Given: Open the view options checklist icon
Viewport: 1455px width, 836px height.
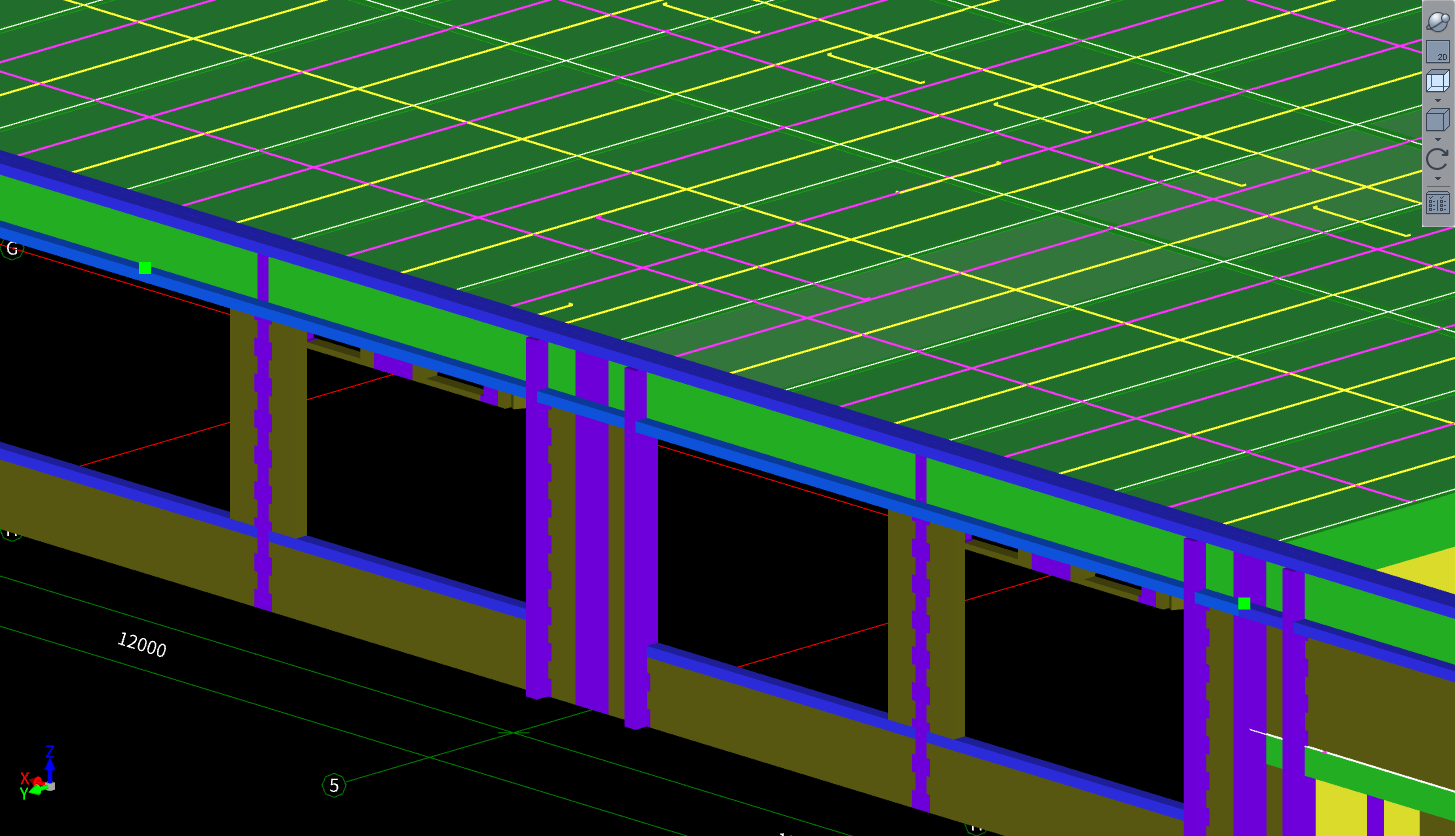Looking at the screenshot, I should click(1438, 203).
